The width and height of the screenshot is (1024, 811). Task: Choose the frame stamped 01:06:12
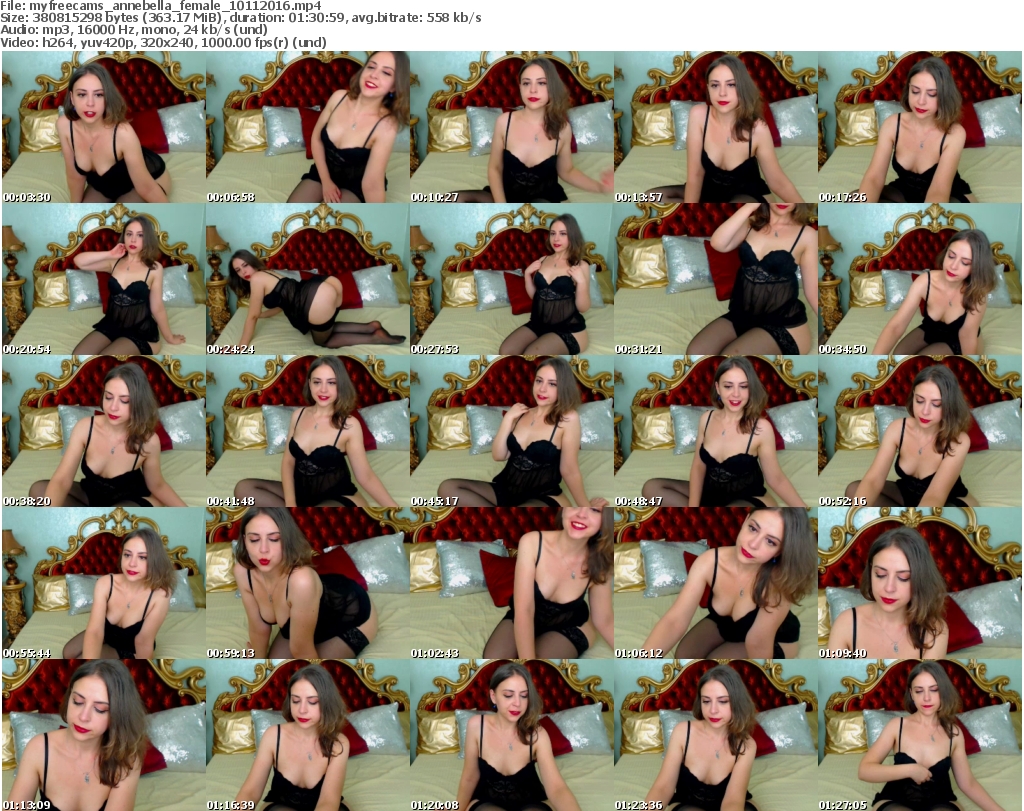point(715,583)
